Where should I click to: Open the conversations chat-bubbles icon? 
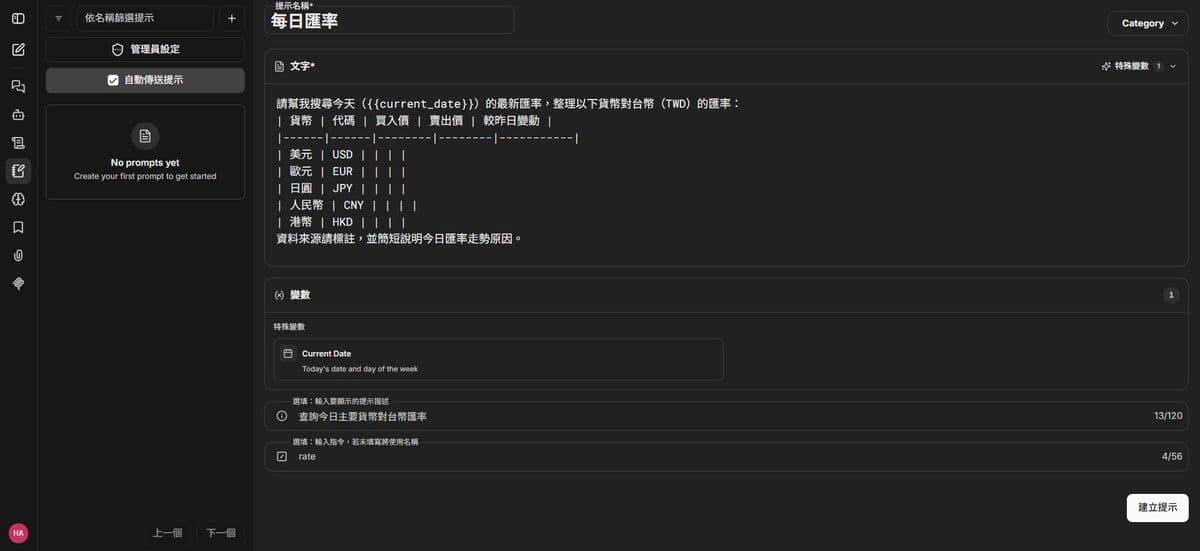click(18, 87)
